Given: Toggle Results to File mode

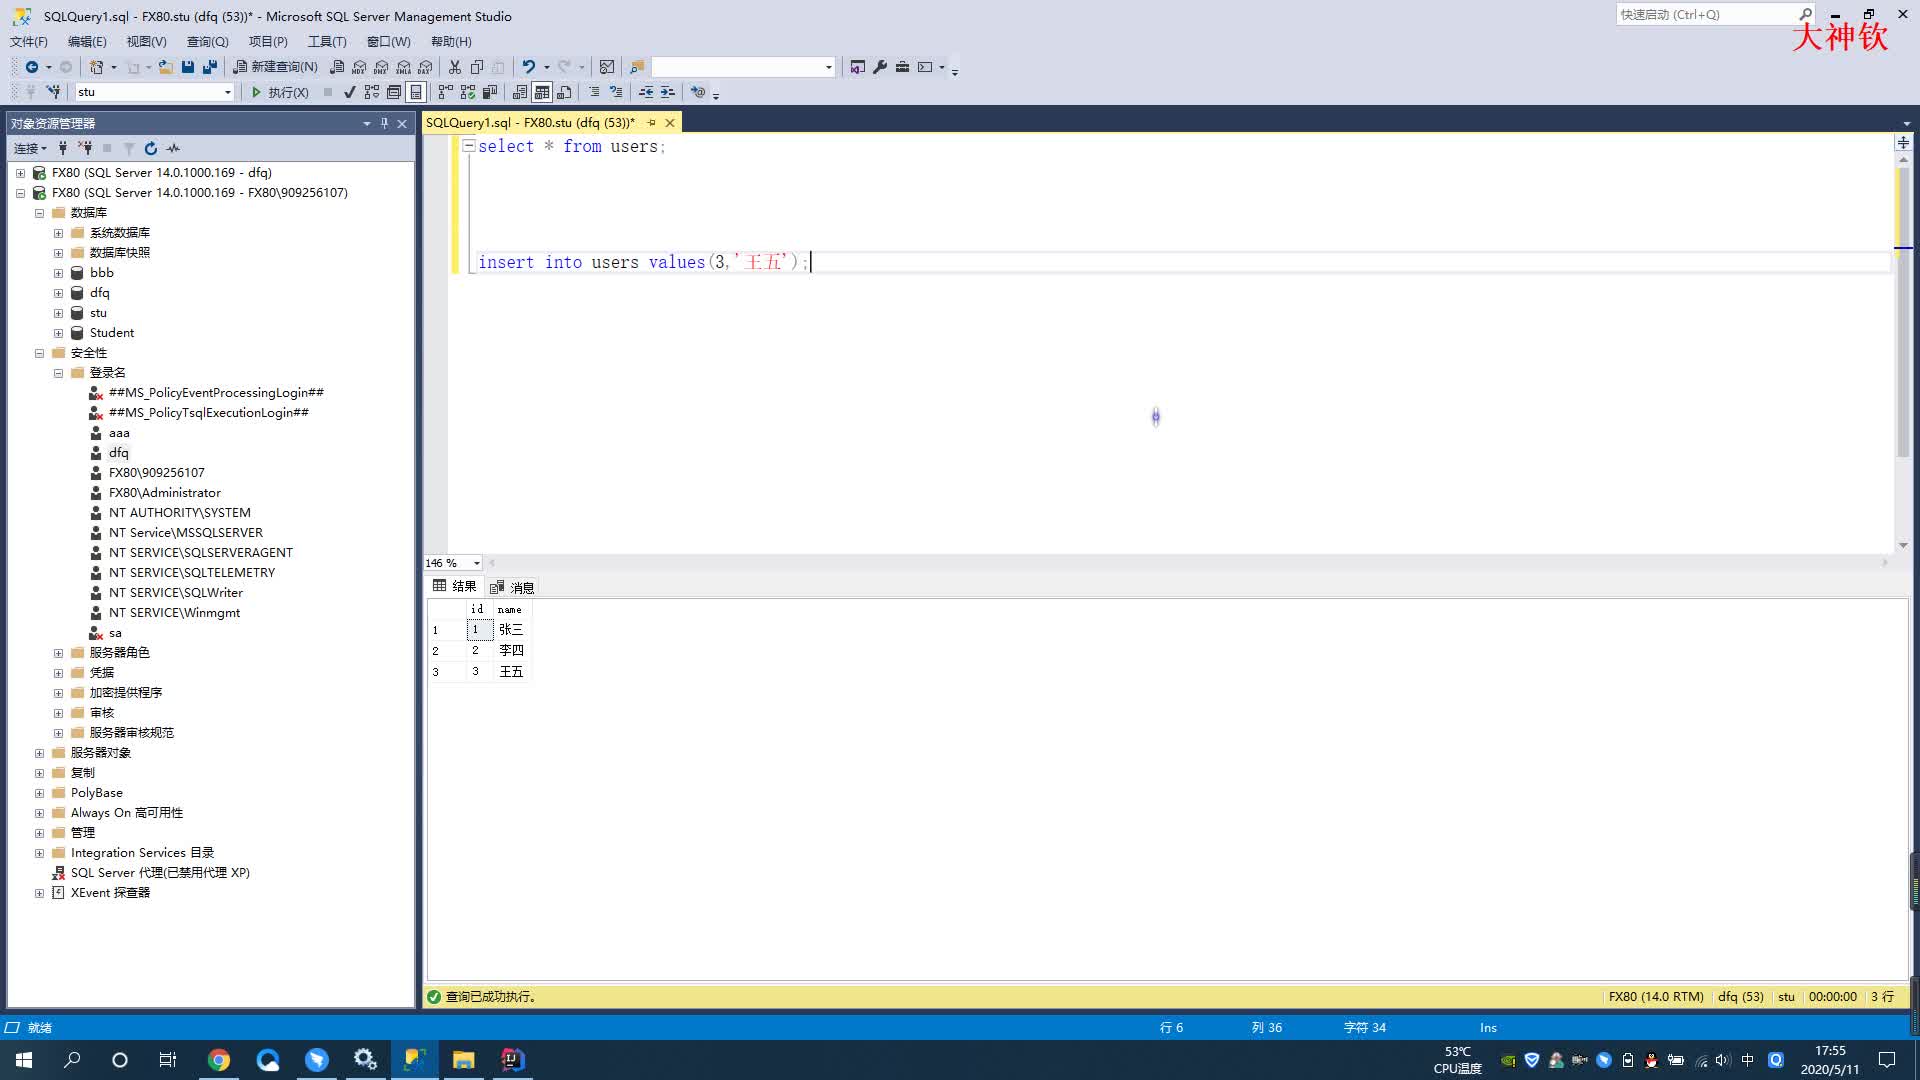Looking at the screenshot, I should (565, 92).
